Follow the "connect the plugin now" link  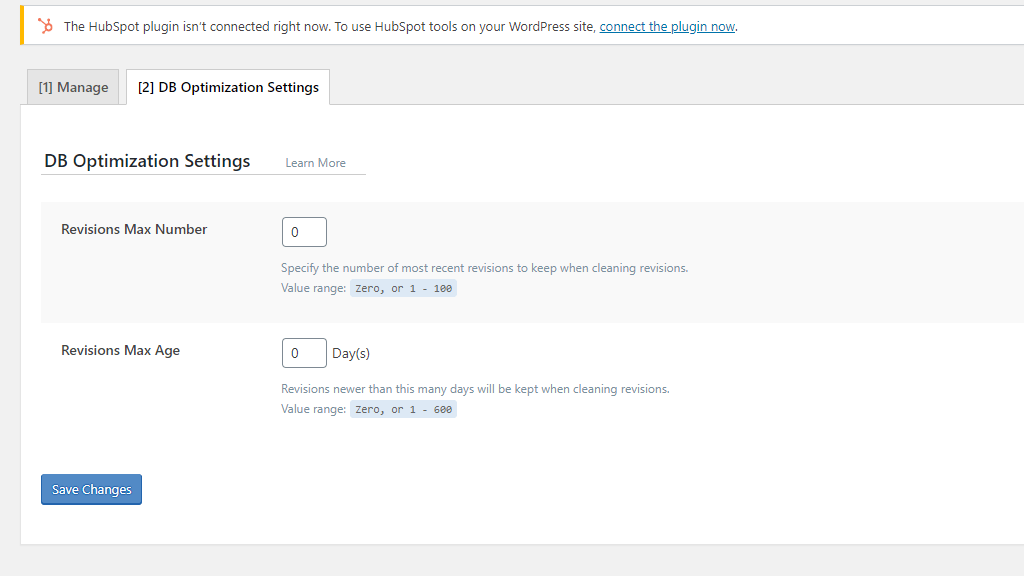point(667,27)
